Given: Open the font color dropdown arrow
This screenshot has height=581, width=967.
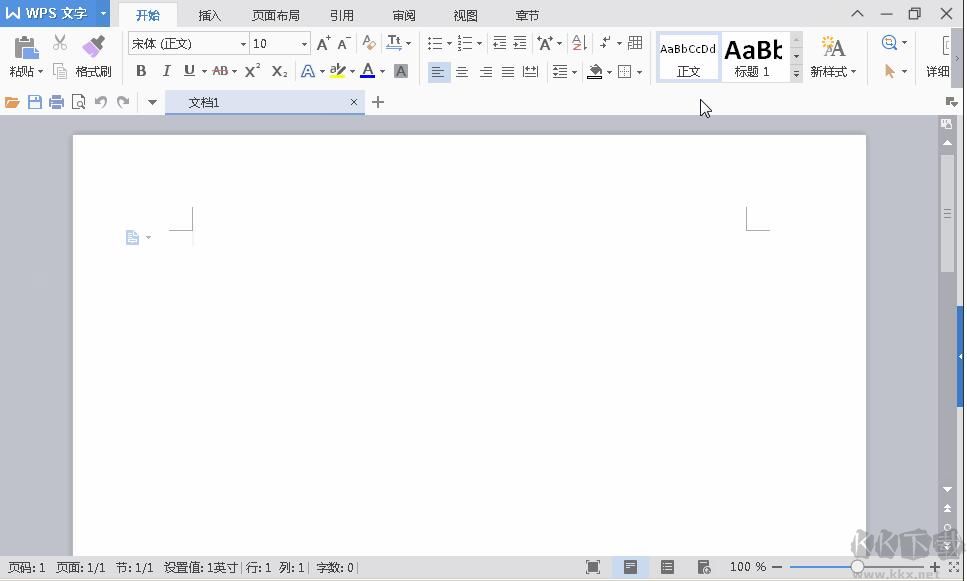Looking at the screenshot, I should coord(382,71).
